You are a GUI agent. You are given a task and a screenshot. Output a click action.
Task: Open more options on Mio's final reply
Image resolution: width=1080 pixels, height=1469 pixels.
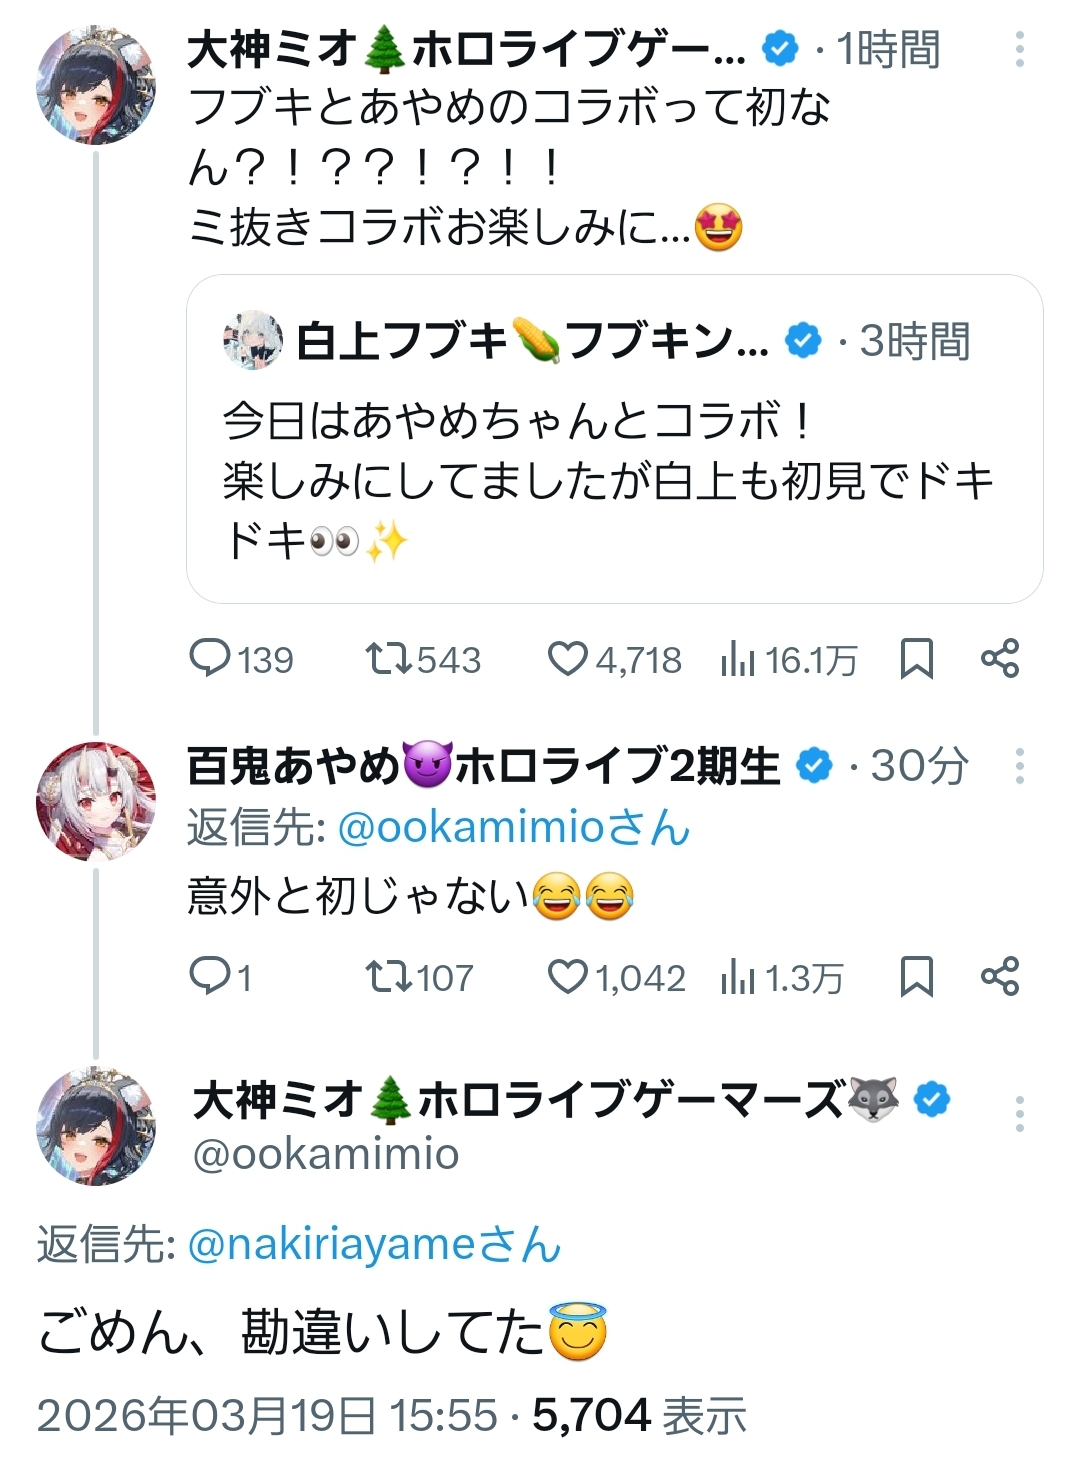click(x=1019, y=1114)
